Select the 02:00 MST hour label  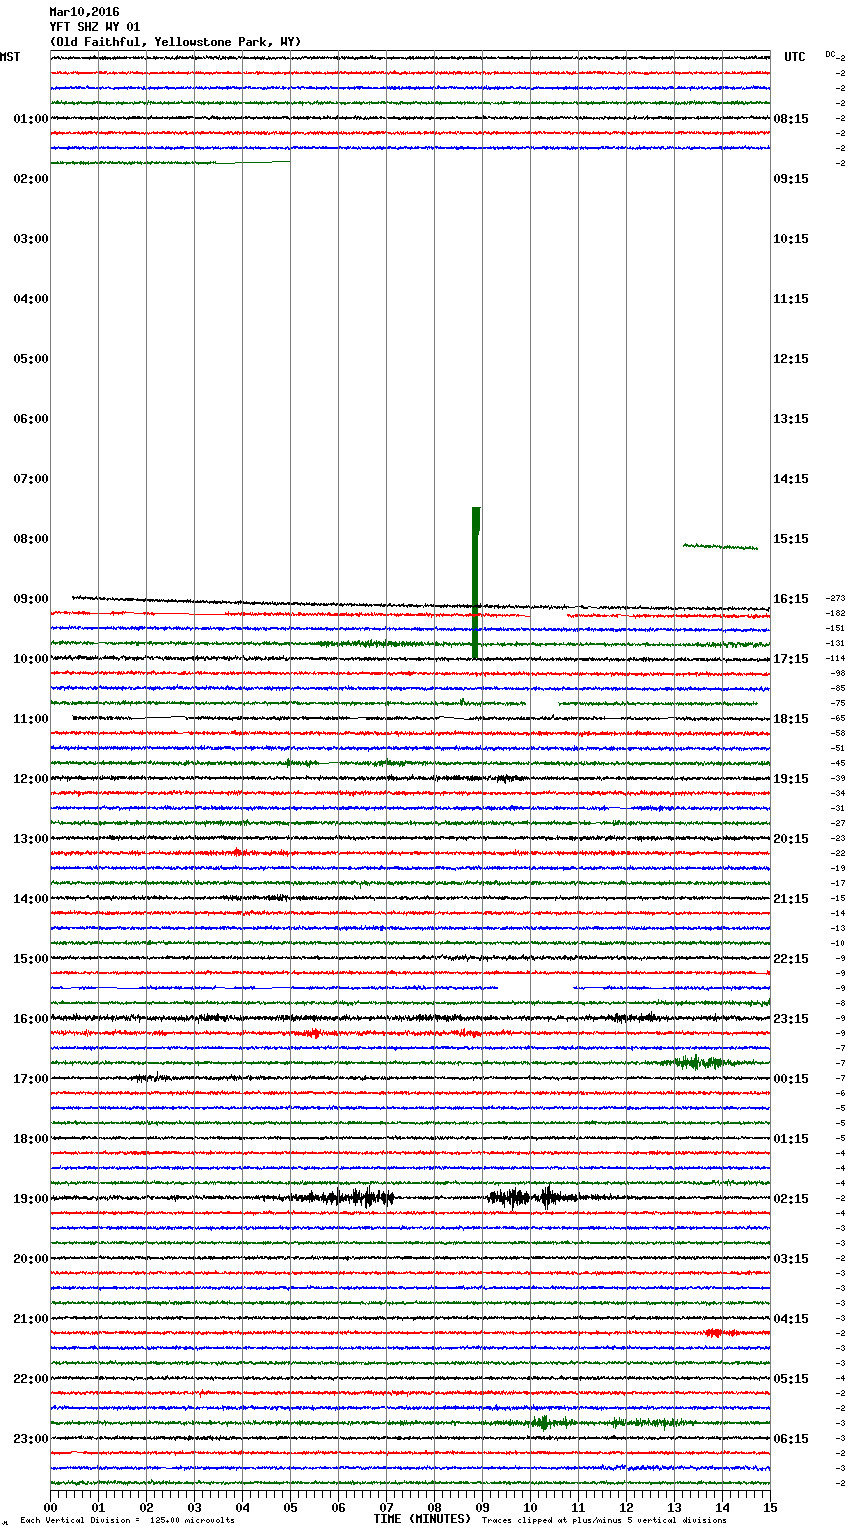coord(30,179)
